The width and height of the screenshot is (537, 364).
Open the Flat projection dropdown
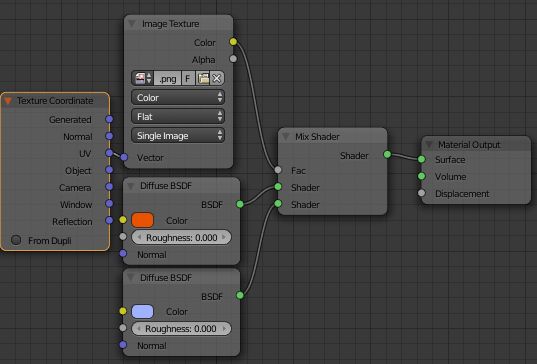click(178, 117)
